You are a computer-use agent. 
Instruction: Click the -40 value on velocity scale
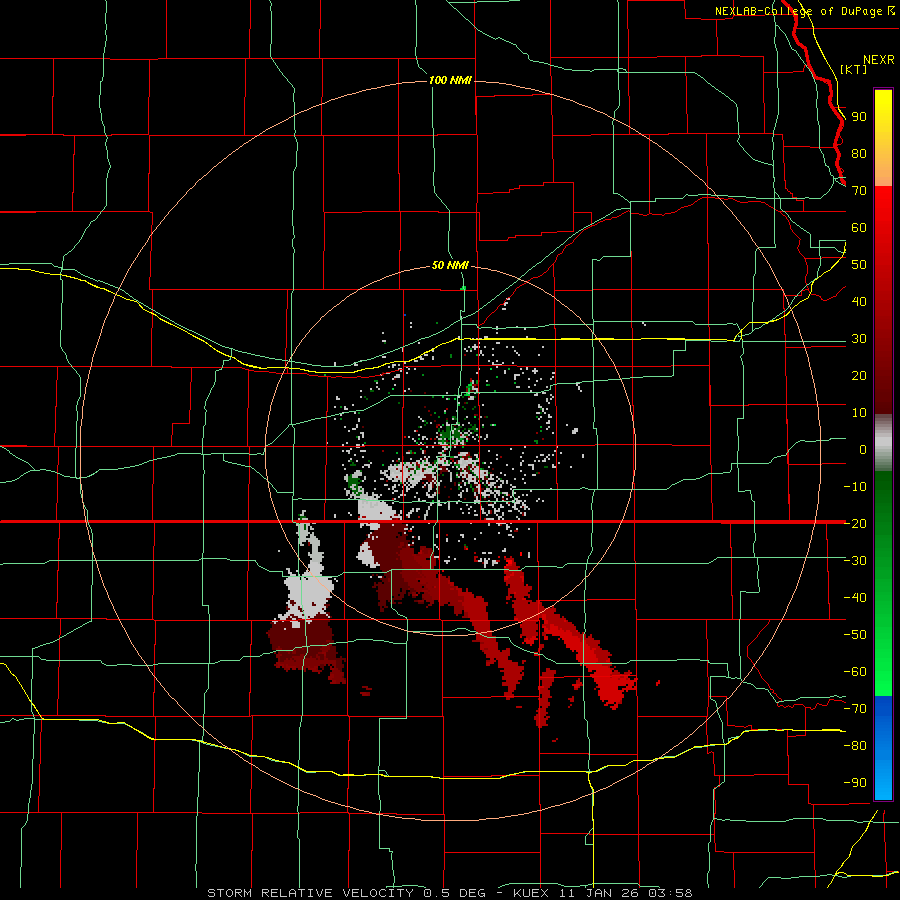click(855, 598)
